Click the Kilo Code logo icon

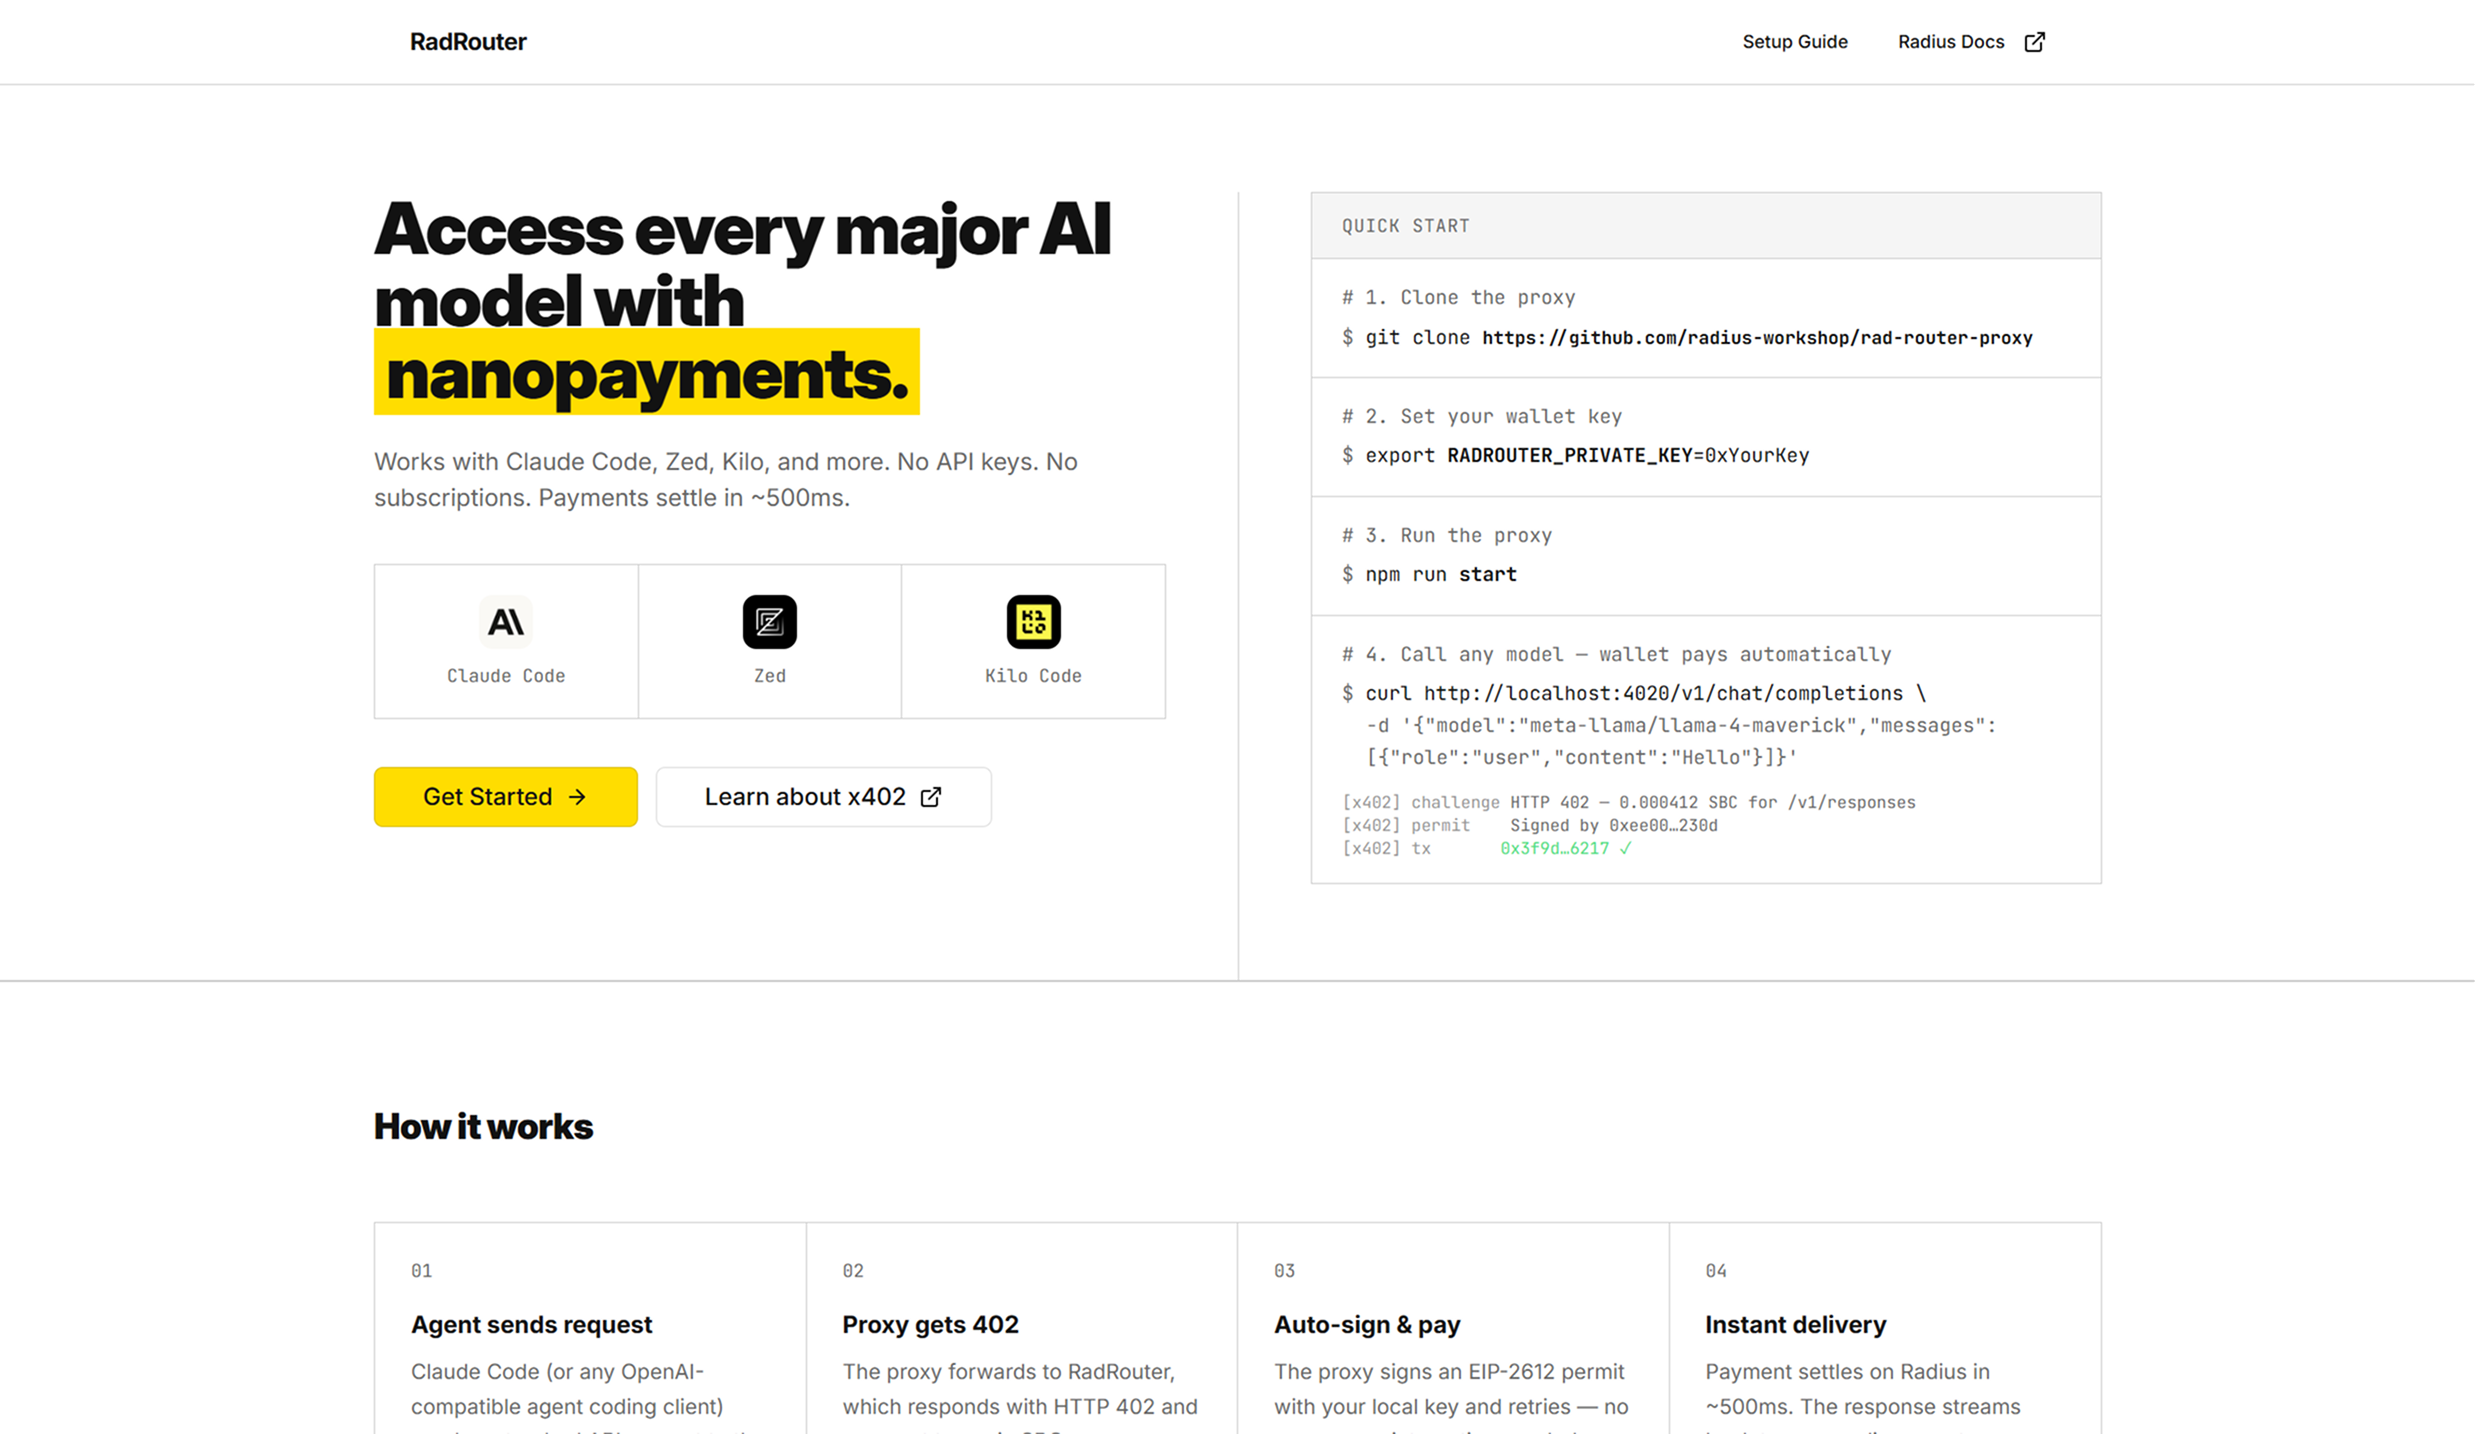[x=1033, y=622]
